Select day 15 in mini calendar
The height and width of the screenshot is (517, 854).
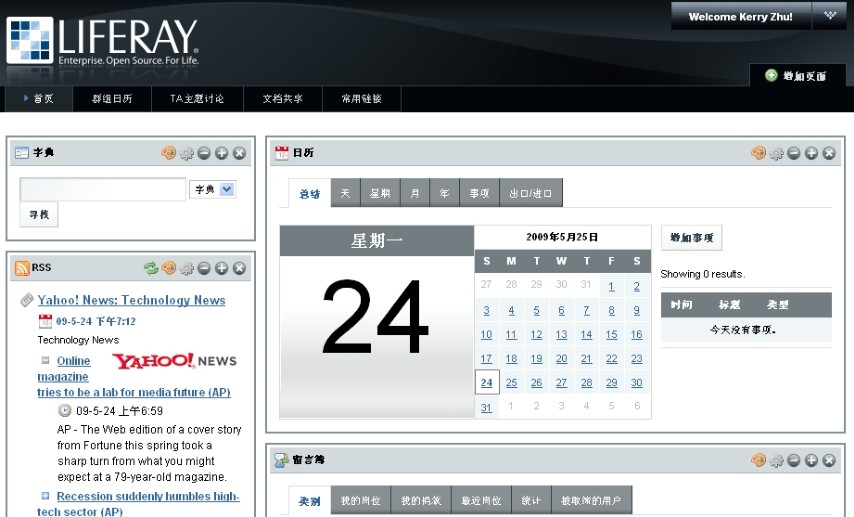click(612, 334)
